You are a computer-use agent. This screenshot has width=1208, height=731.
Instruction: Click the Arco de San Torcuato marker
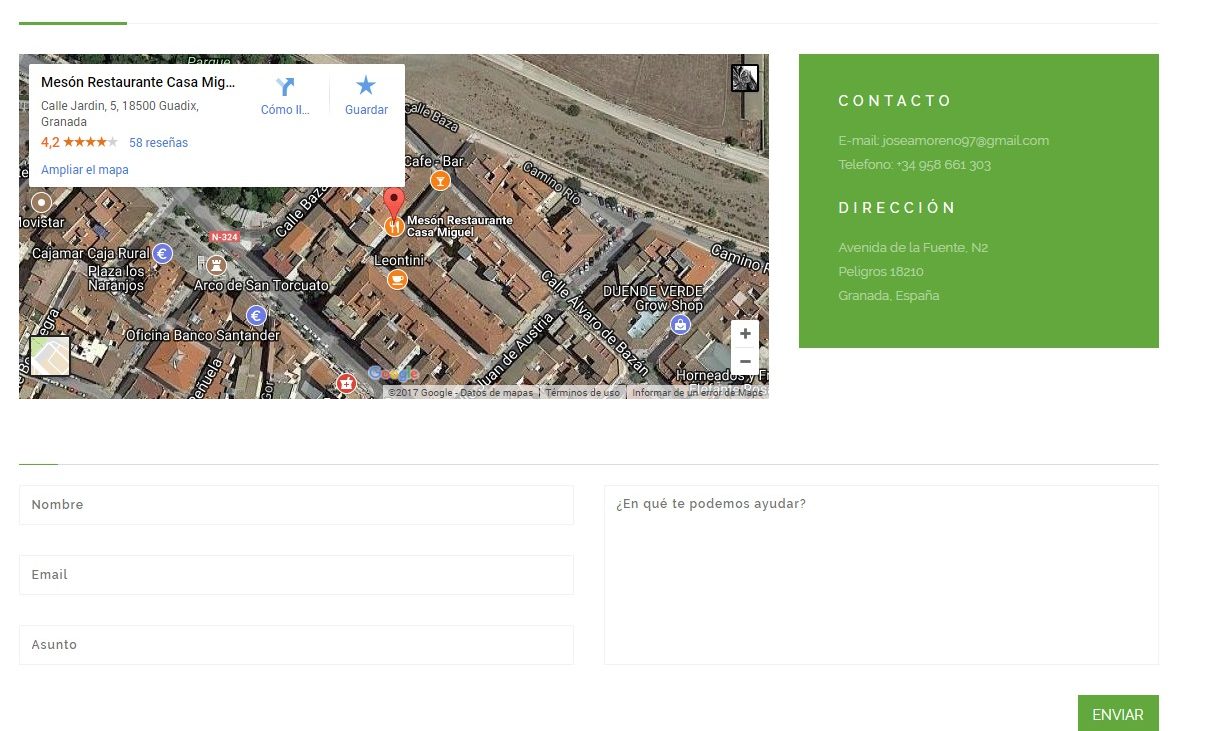point(214,265)
